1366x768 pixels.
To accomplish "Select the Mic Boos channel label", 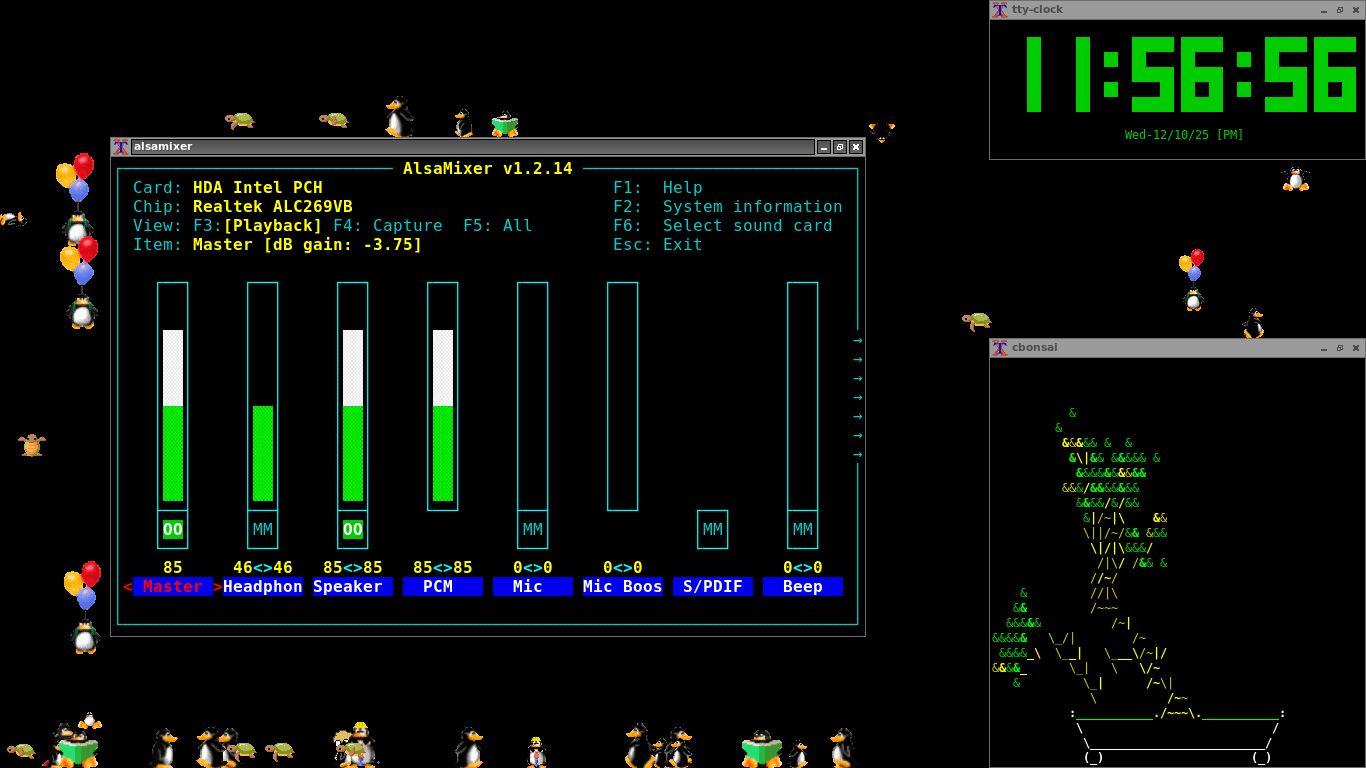I will point(623,587).
